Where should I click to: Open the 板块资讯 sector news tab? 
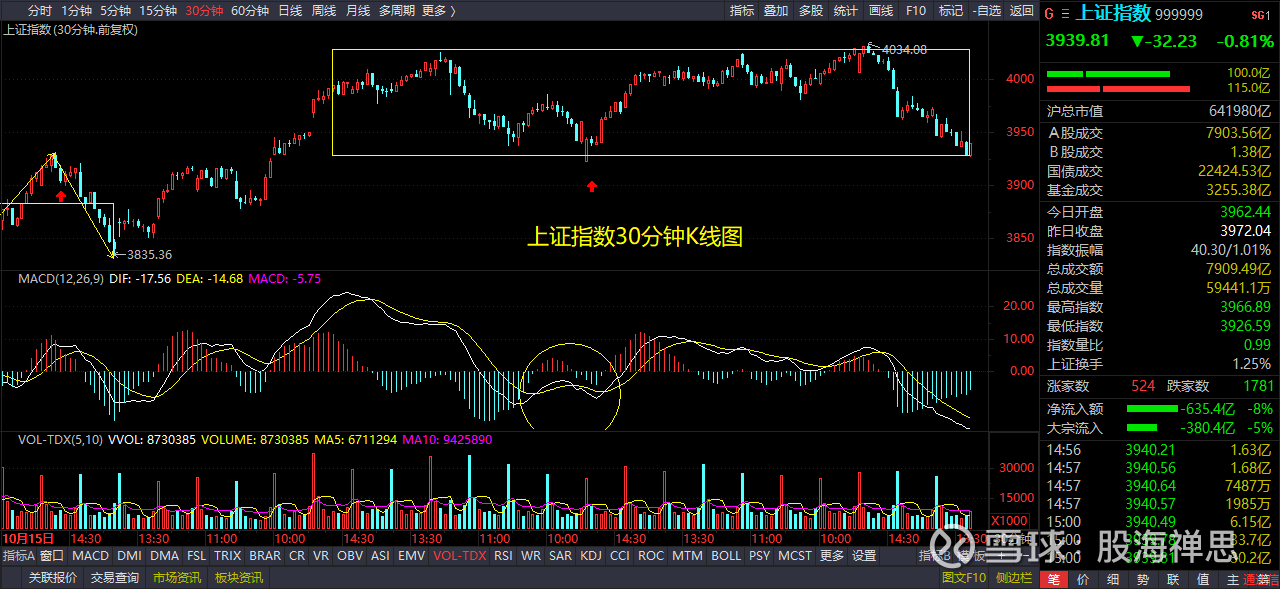point(239,578)
